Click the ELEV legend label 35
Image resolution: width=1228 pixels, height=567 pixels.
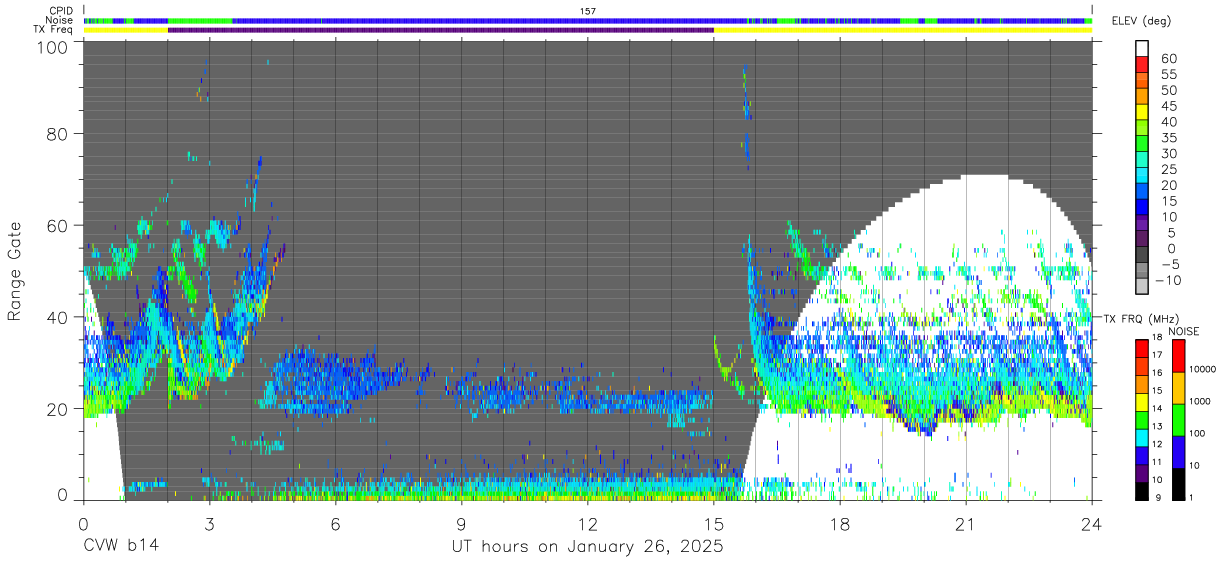(x=1169, y=137)
